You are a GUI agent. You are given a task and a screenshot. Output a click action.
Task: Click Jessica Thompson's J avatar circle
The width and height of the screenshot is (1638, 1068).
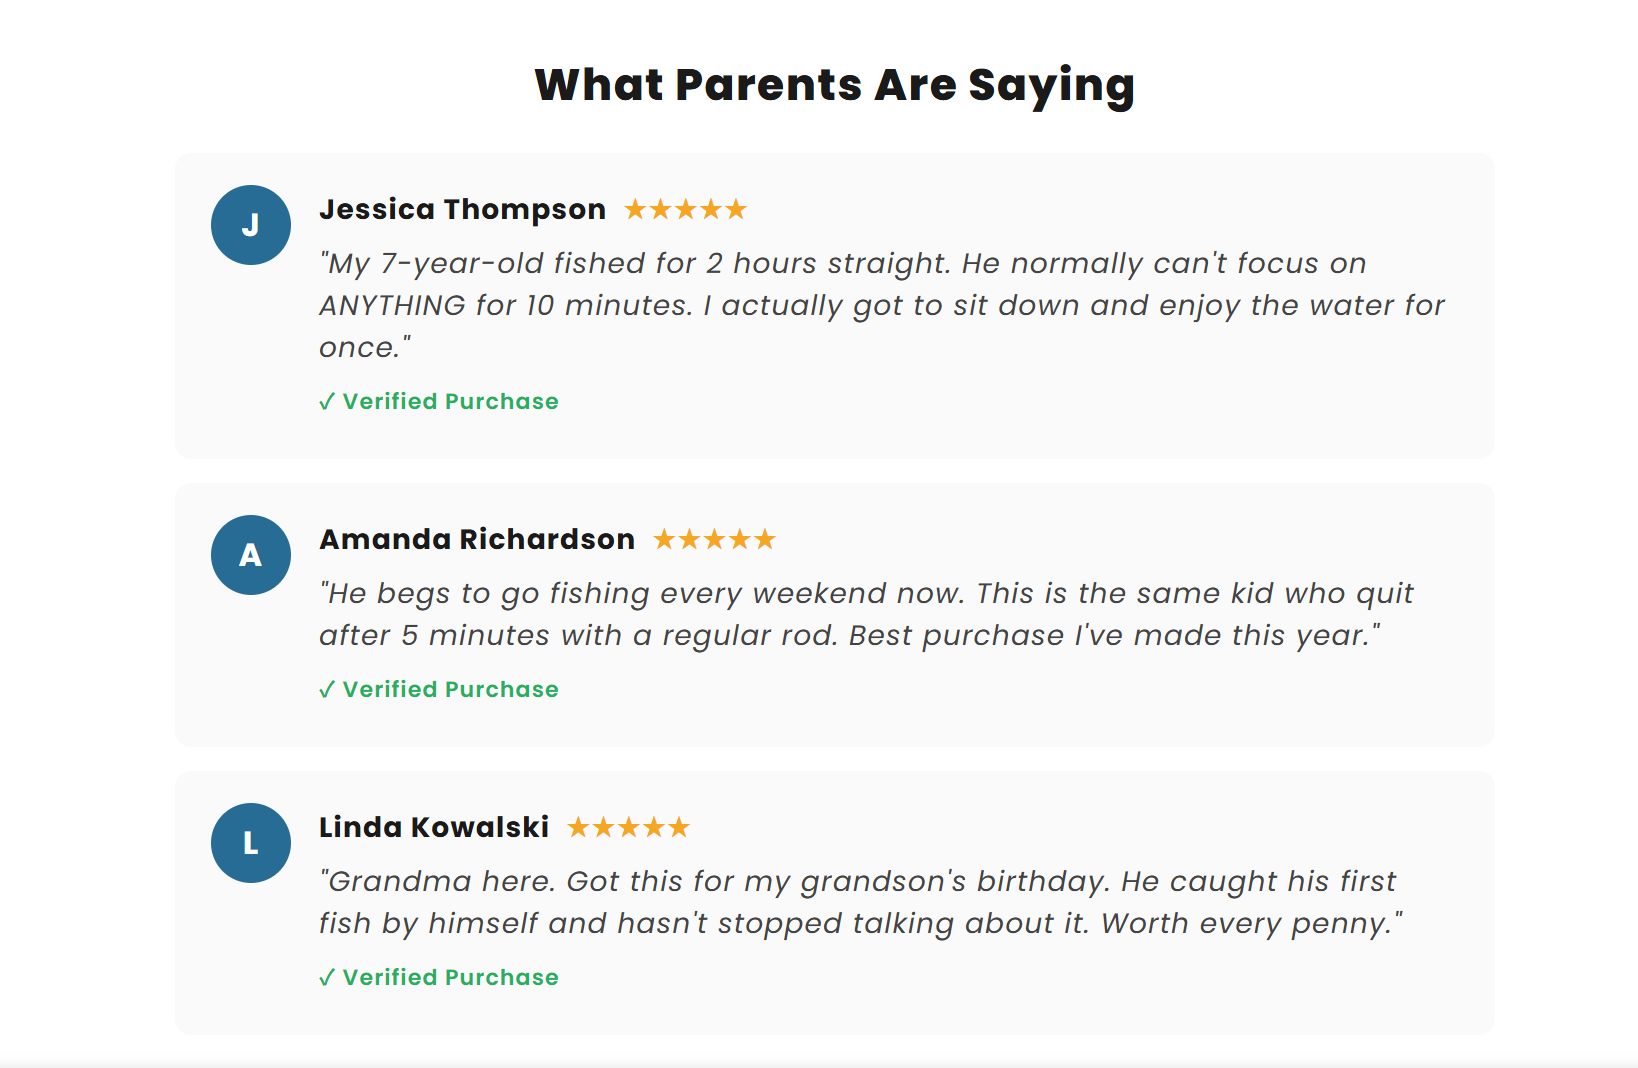[251, 225]
